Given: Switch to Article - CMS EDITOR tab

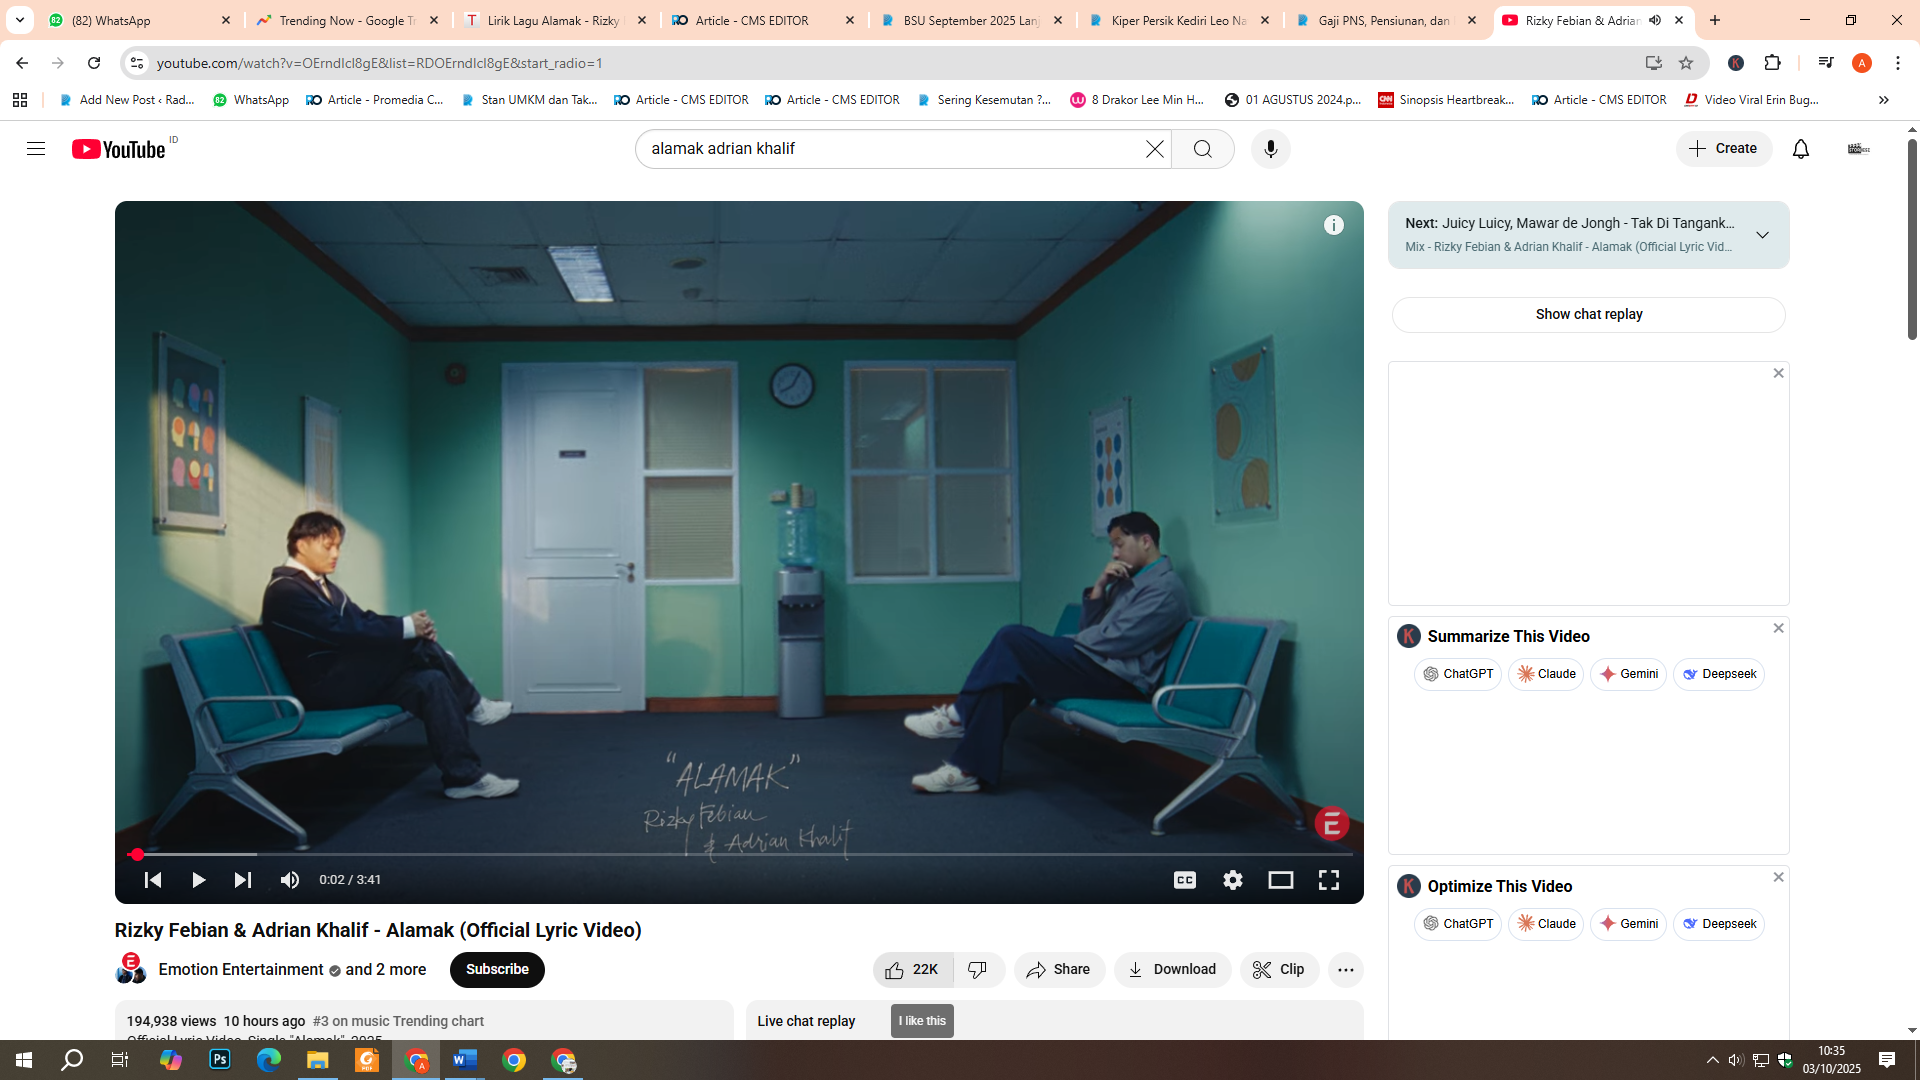Looking at the screenshot, I should click(764, 20).
